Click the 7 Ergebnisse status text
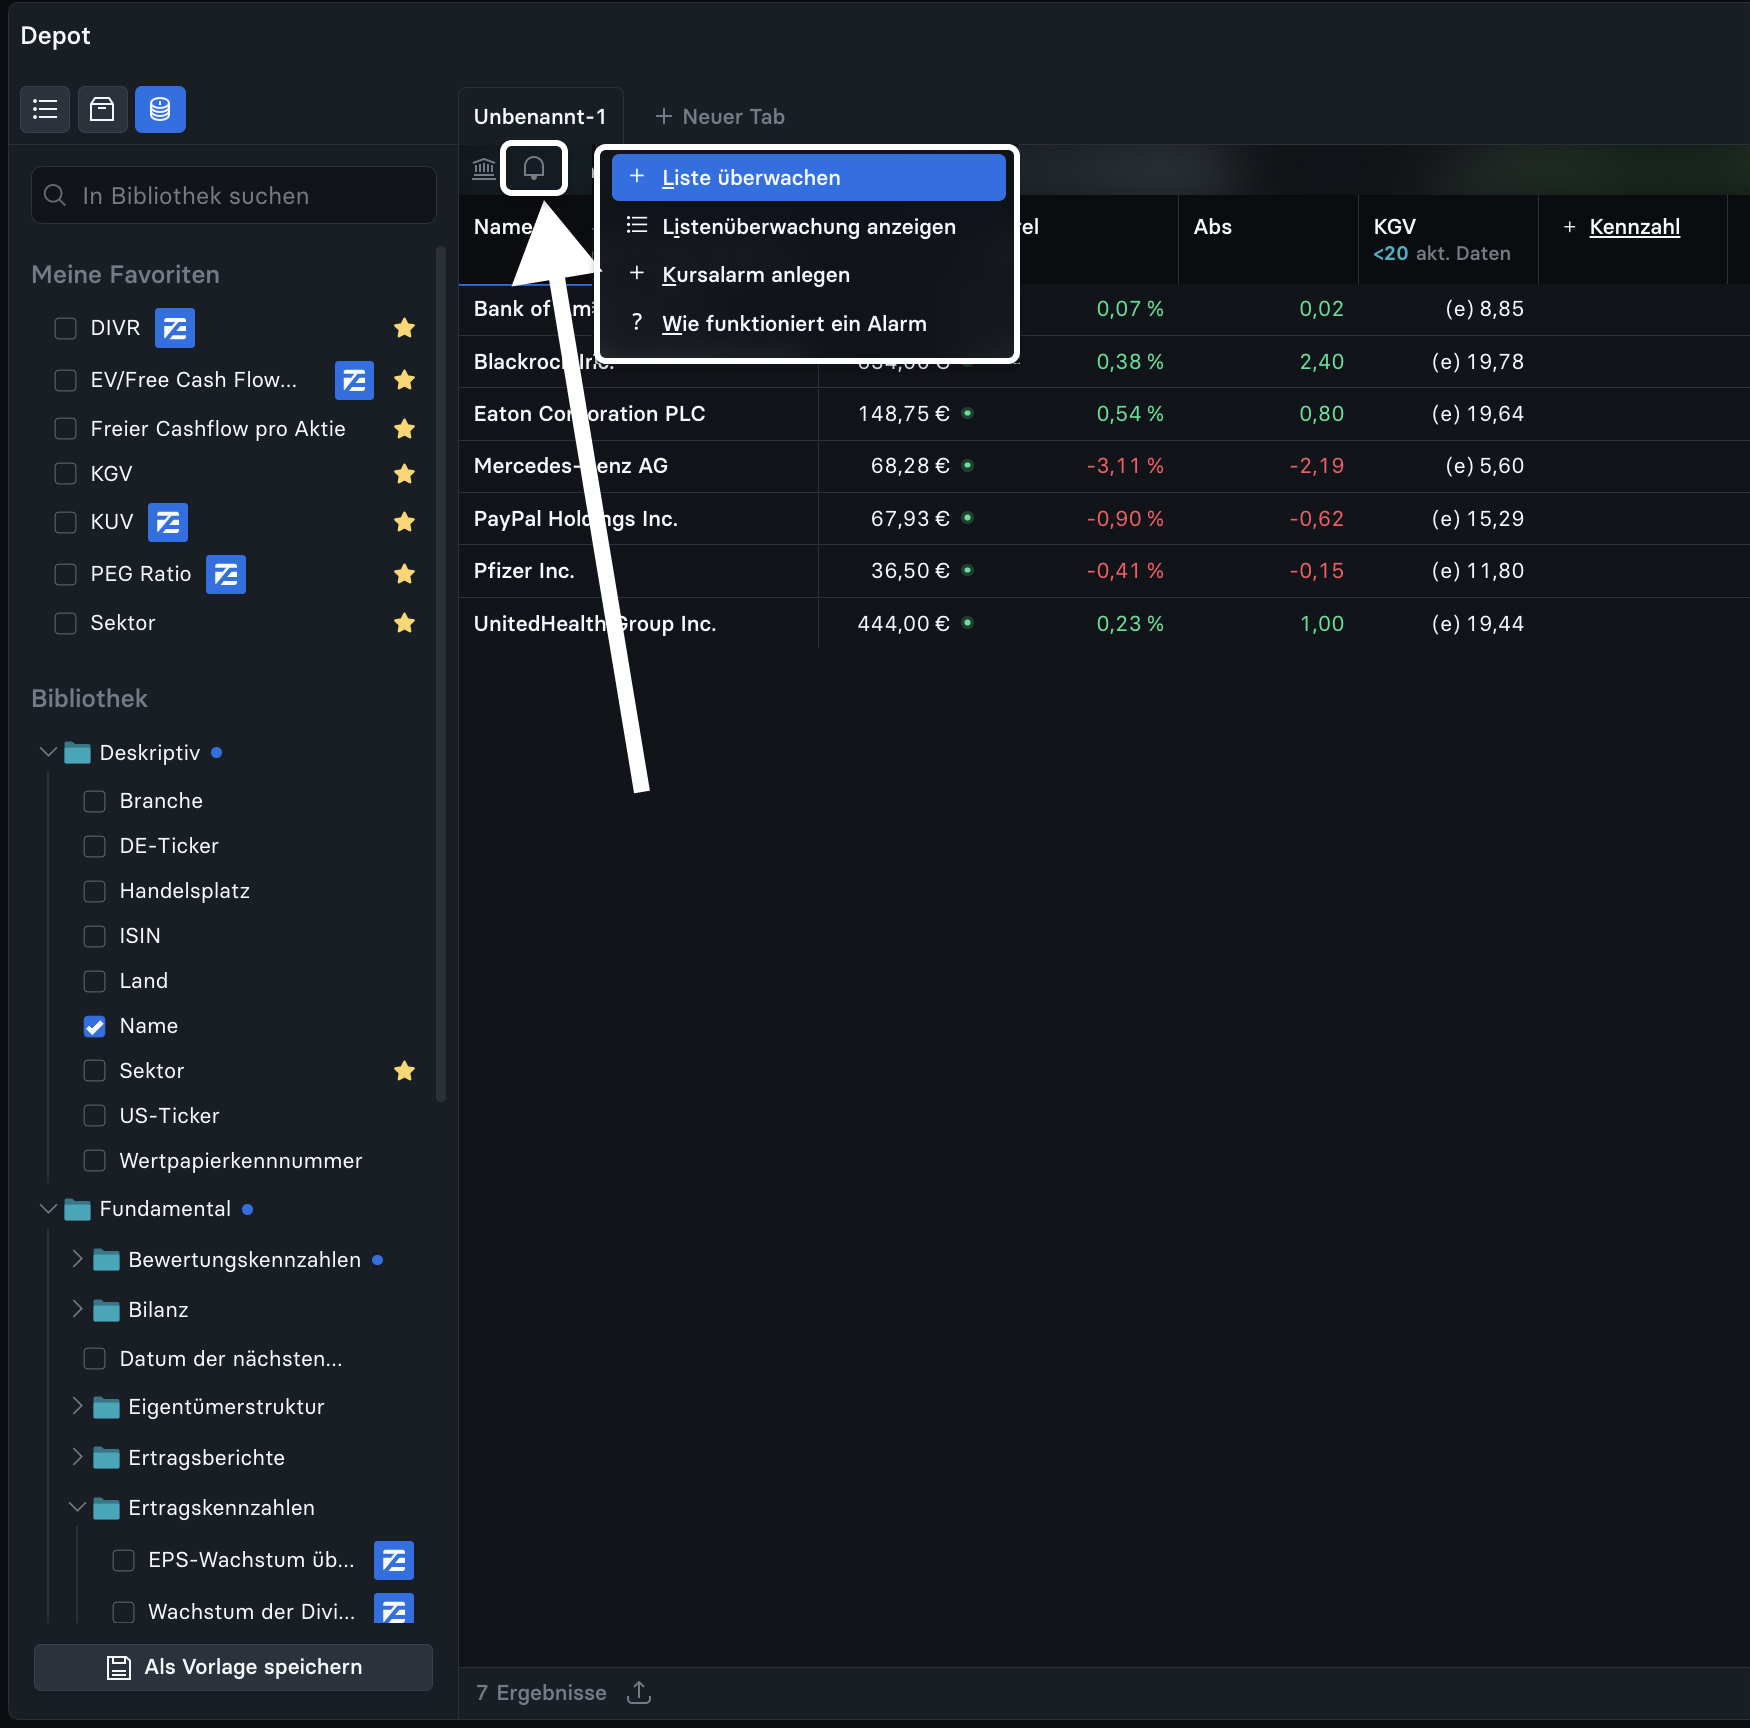The height and width of the screenshot is (1728, 1750). (x=541, y=1693)
